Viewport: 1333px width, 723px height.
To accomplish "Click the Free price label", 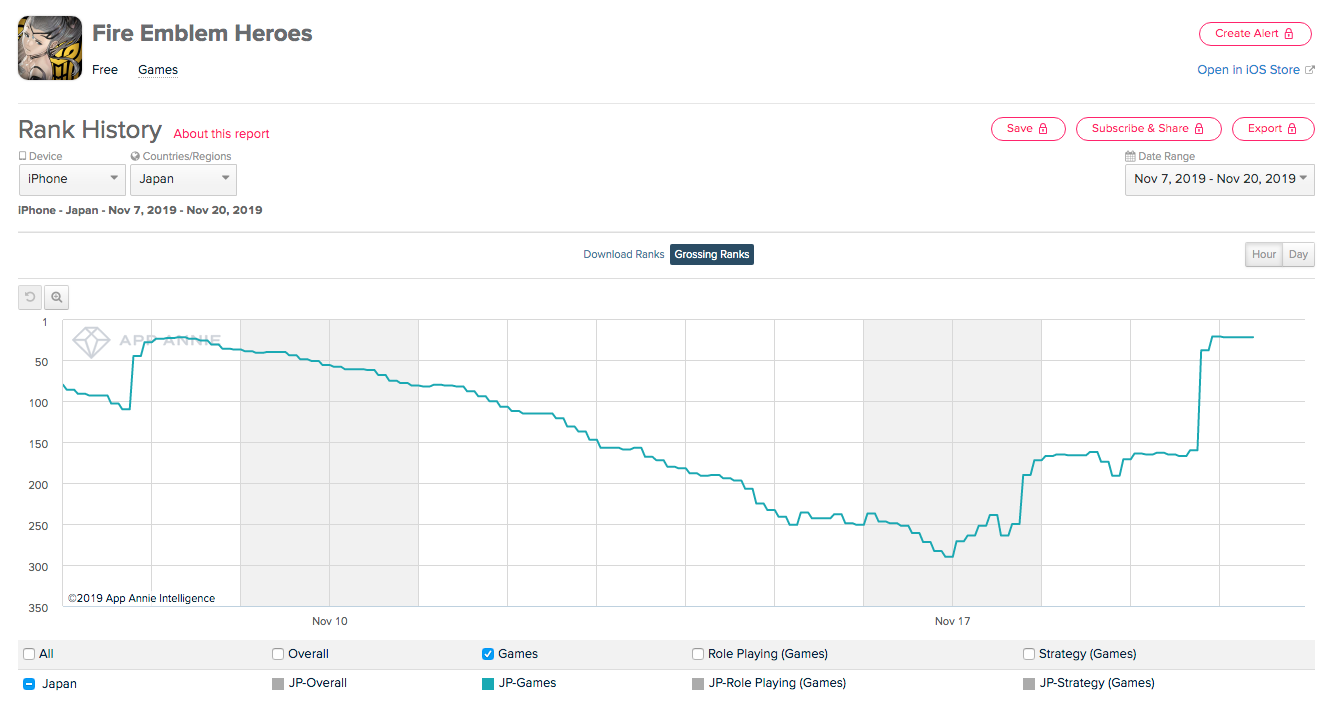I will tap(105, 70).
